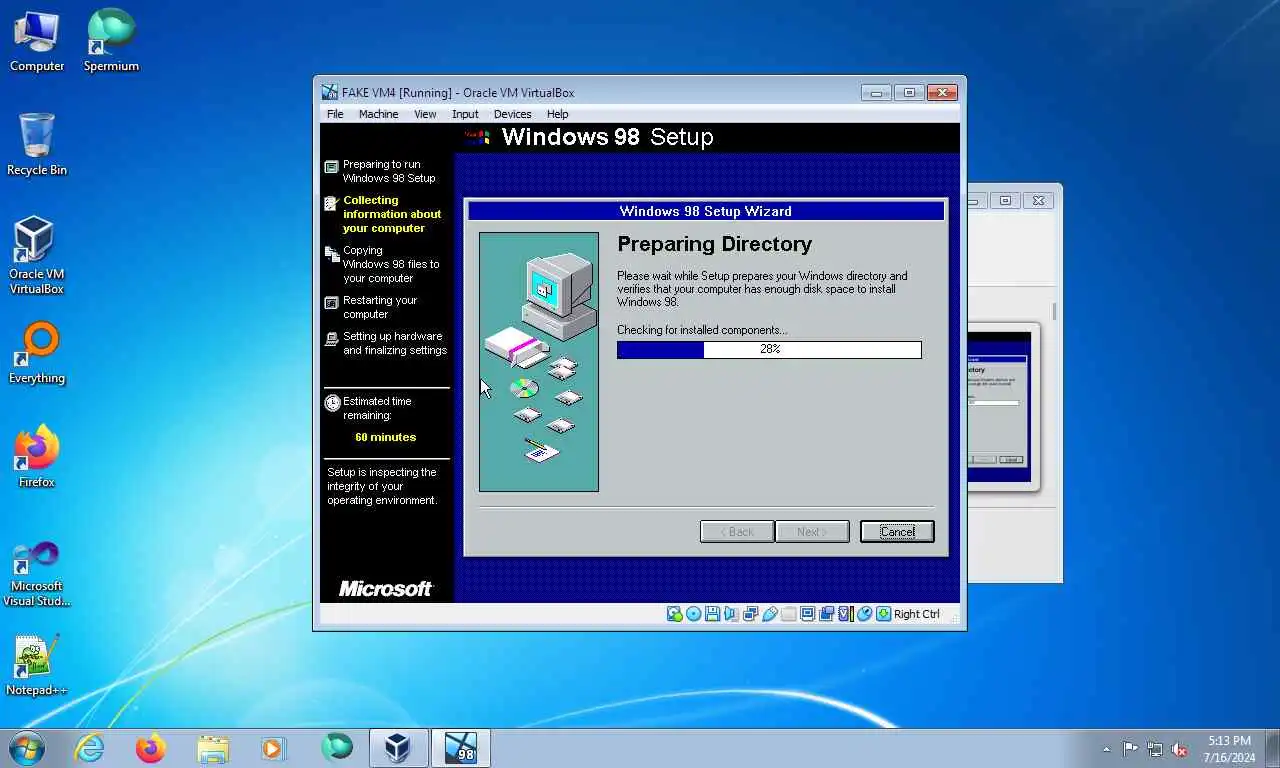Image resolution: width=1280 pixels, height=768 pixels.
Task: Click the network adapter status icon
Action: [750, 614]
